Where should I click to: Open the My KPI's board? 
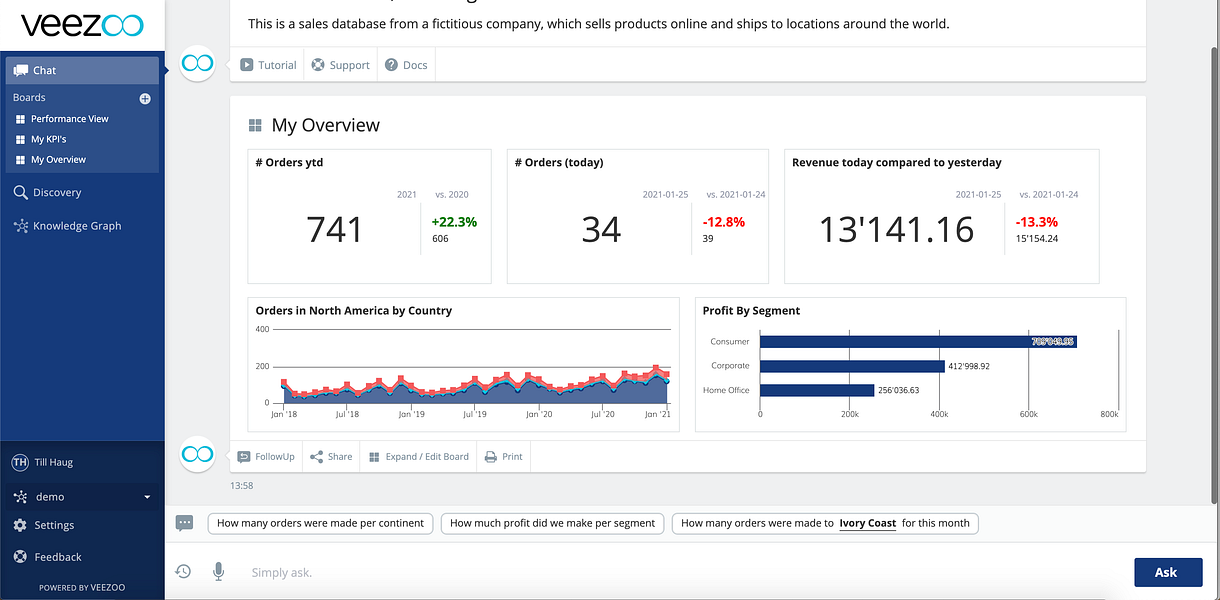pos(48,139)
